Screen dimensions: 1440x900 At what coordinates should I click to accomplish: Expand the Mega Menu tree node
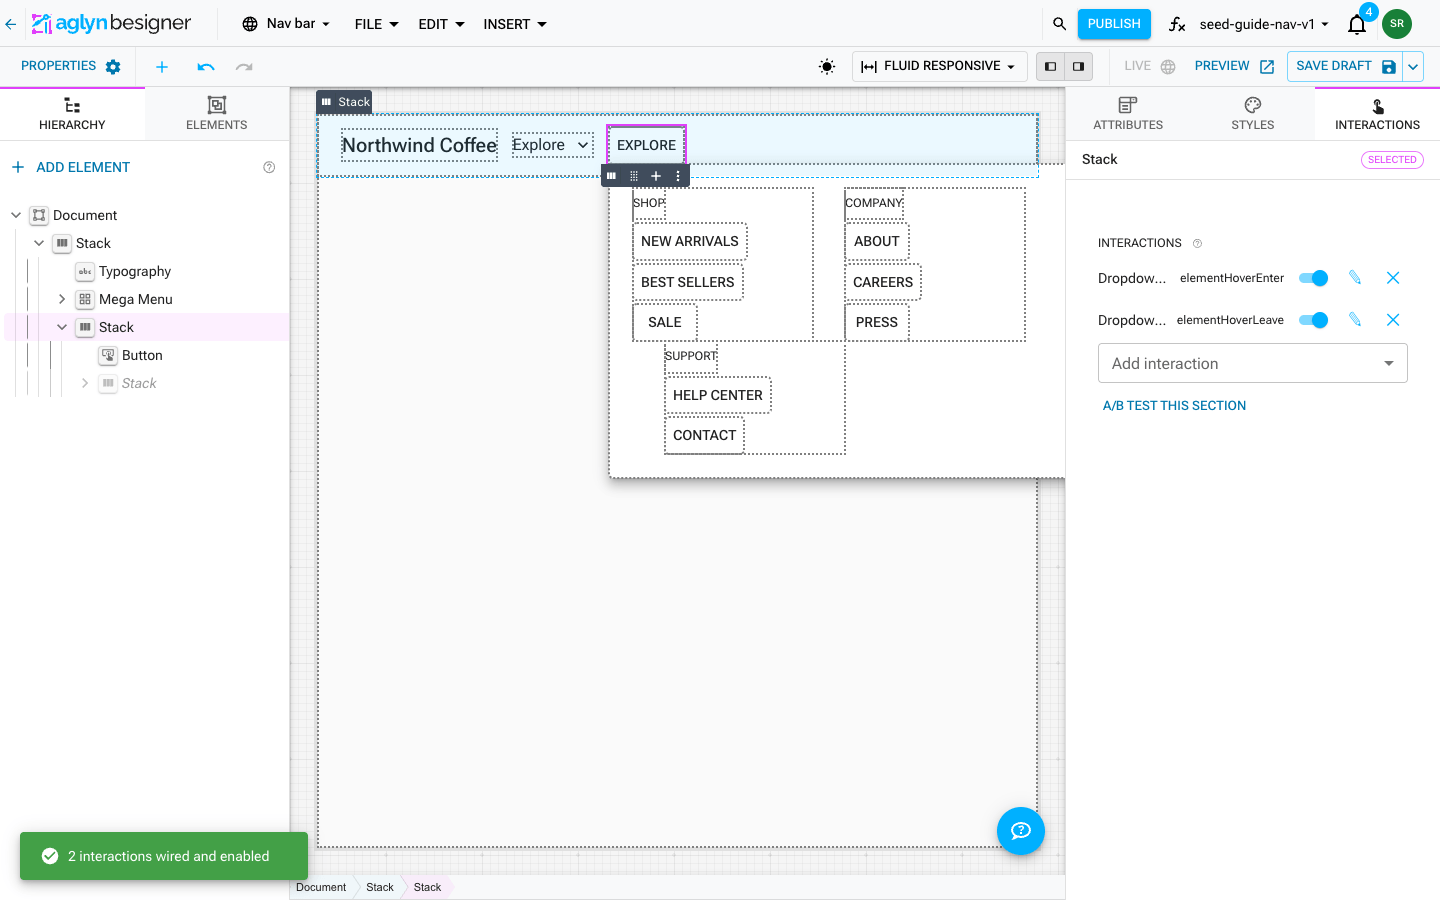click(x=62, y=299)
